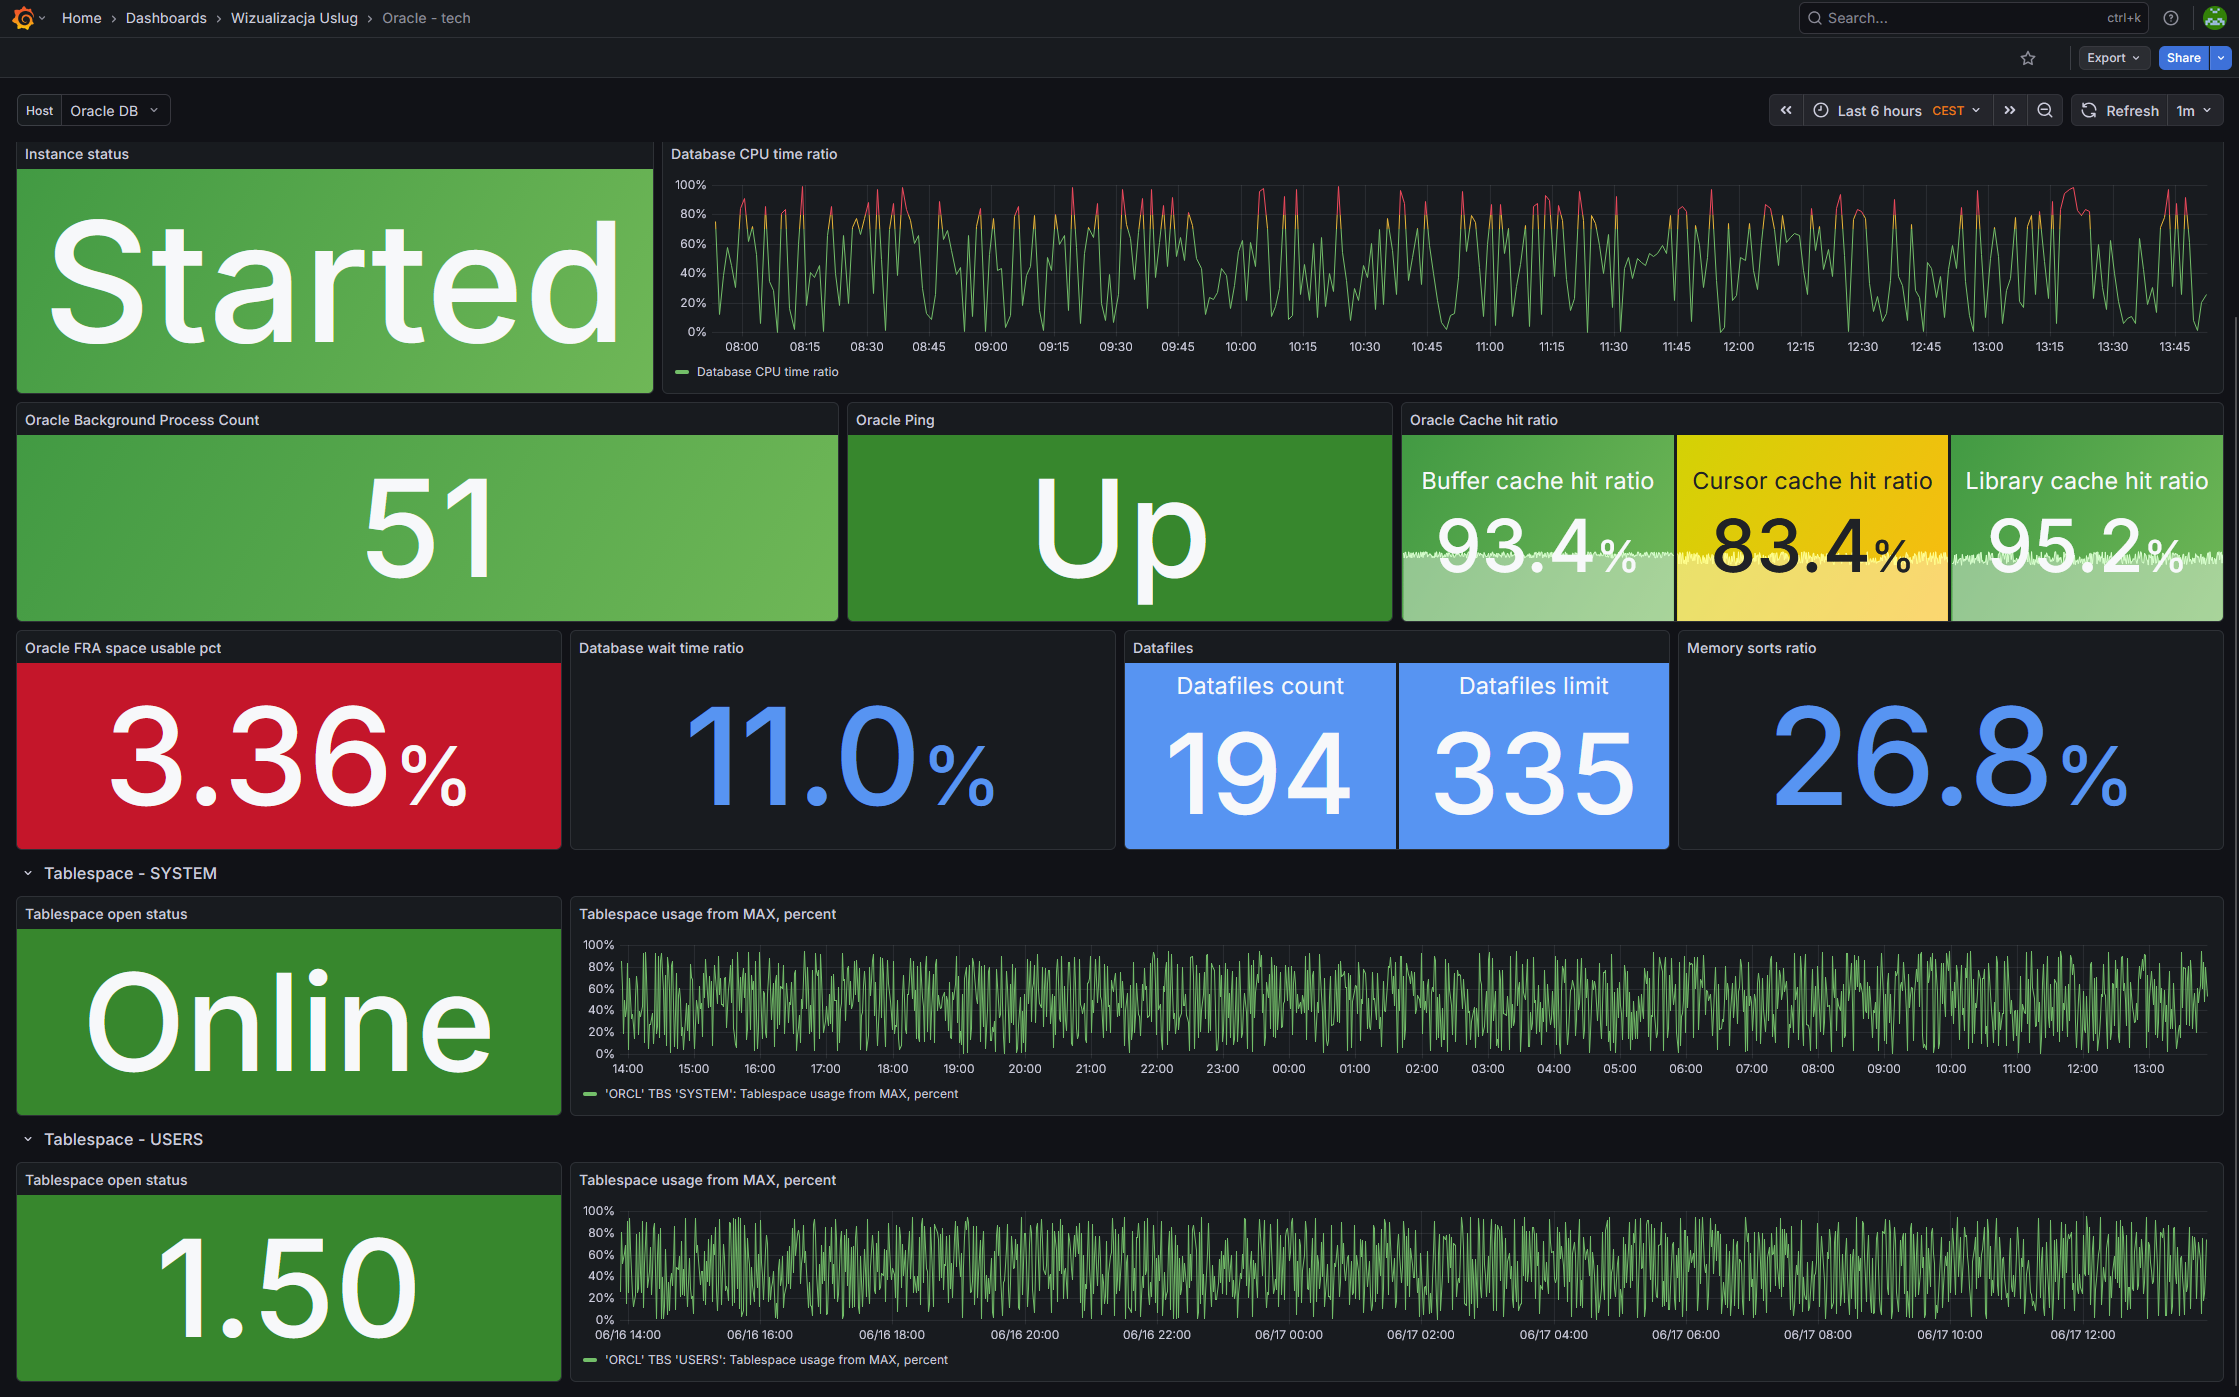This screenshot has height=1397, width=2239.
Task: Open the 1m refresh interval dropdown
Action: [x=2195, y=111]
